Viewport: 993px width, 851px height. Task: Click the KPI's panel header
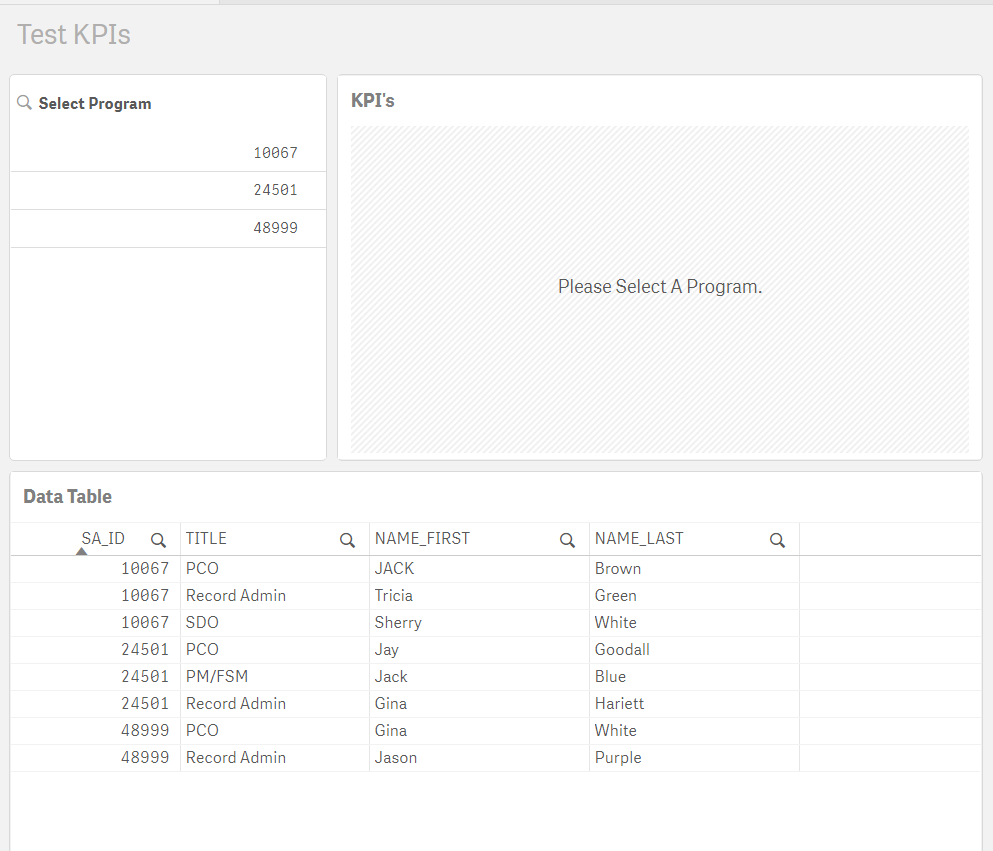(372, 100)
